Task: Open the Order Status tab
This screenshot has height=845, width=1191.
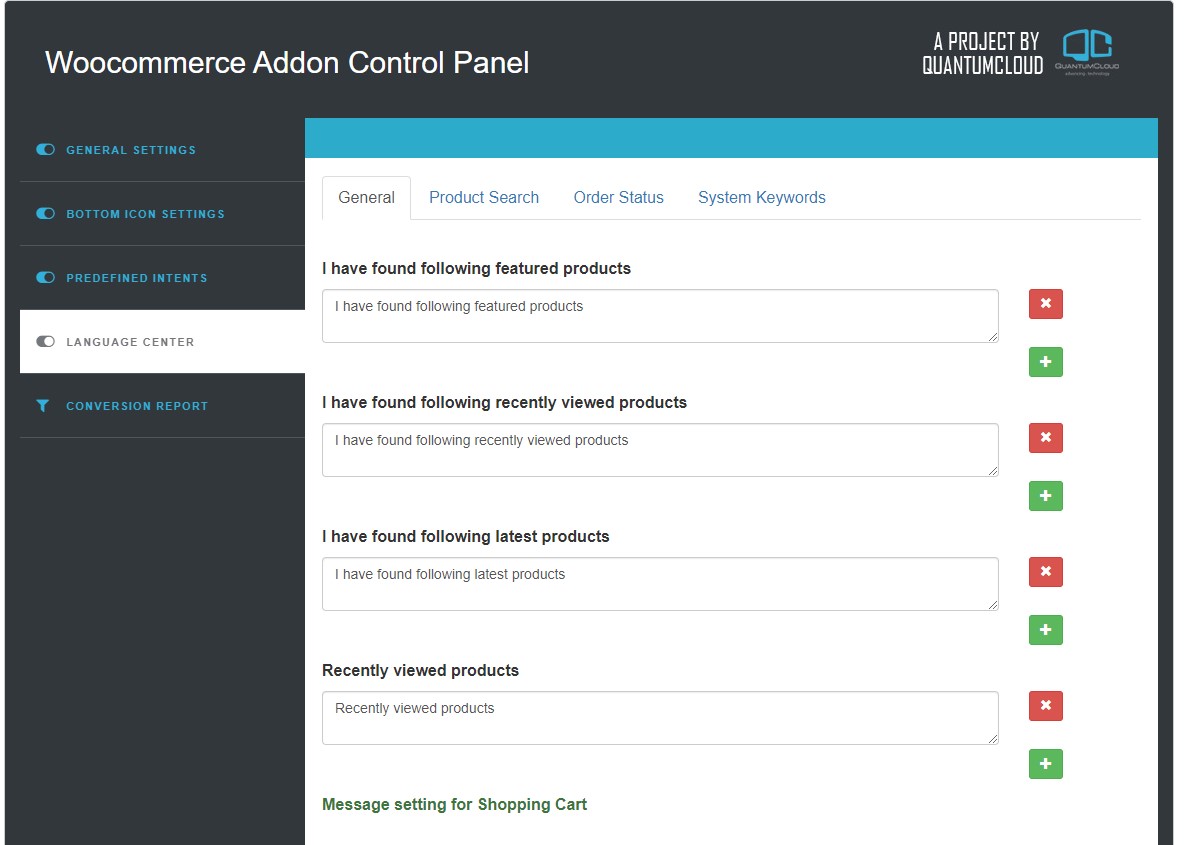Action: (618, 198)
